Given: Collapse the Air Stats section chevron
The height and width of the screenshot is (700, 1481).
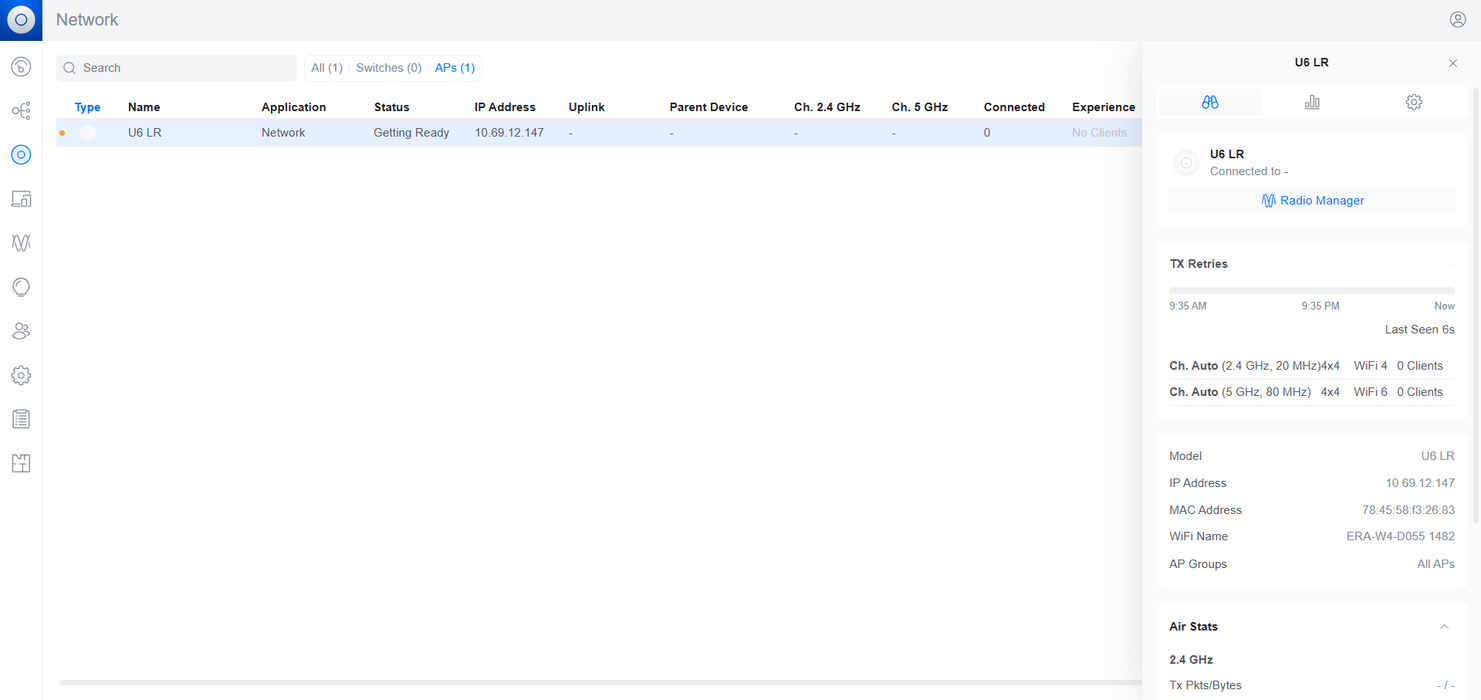Looking at the screenshot, I should pos(1444,627).
